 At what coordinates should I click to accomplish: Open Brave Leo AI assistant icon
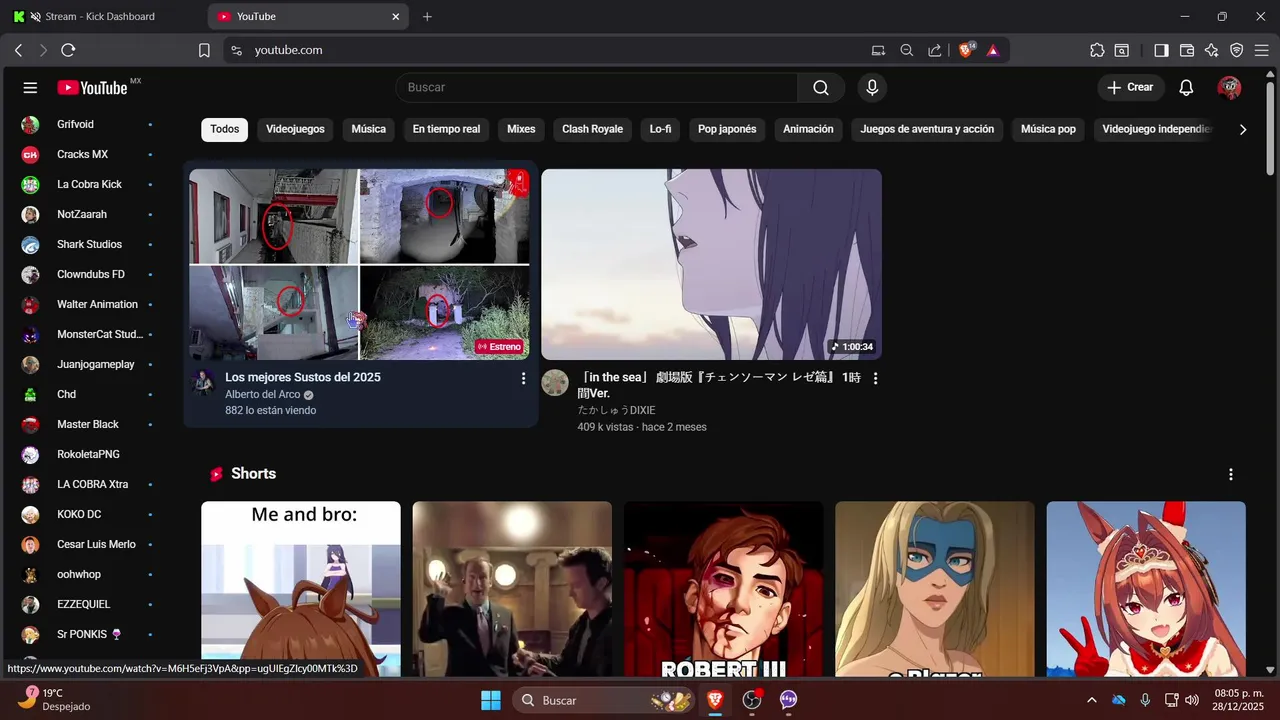(x=1212, y=50)
